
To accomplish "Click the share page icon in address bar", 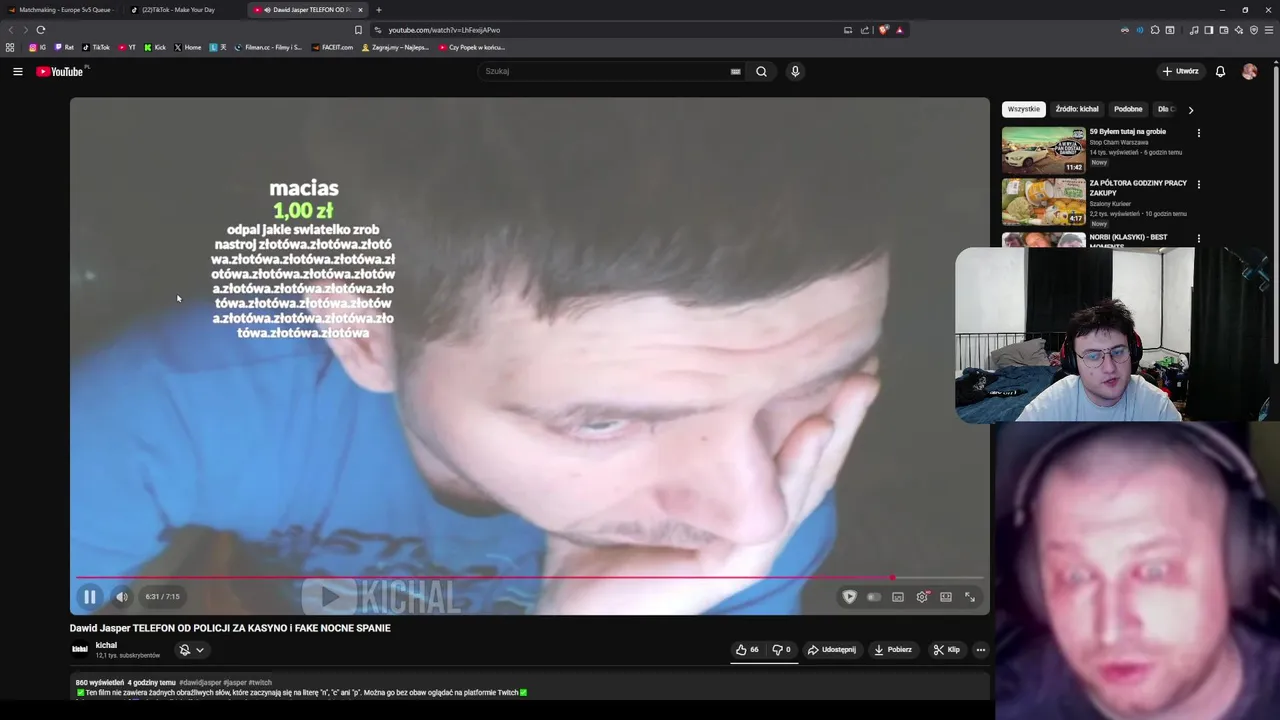I will (865, 30).
